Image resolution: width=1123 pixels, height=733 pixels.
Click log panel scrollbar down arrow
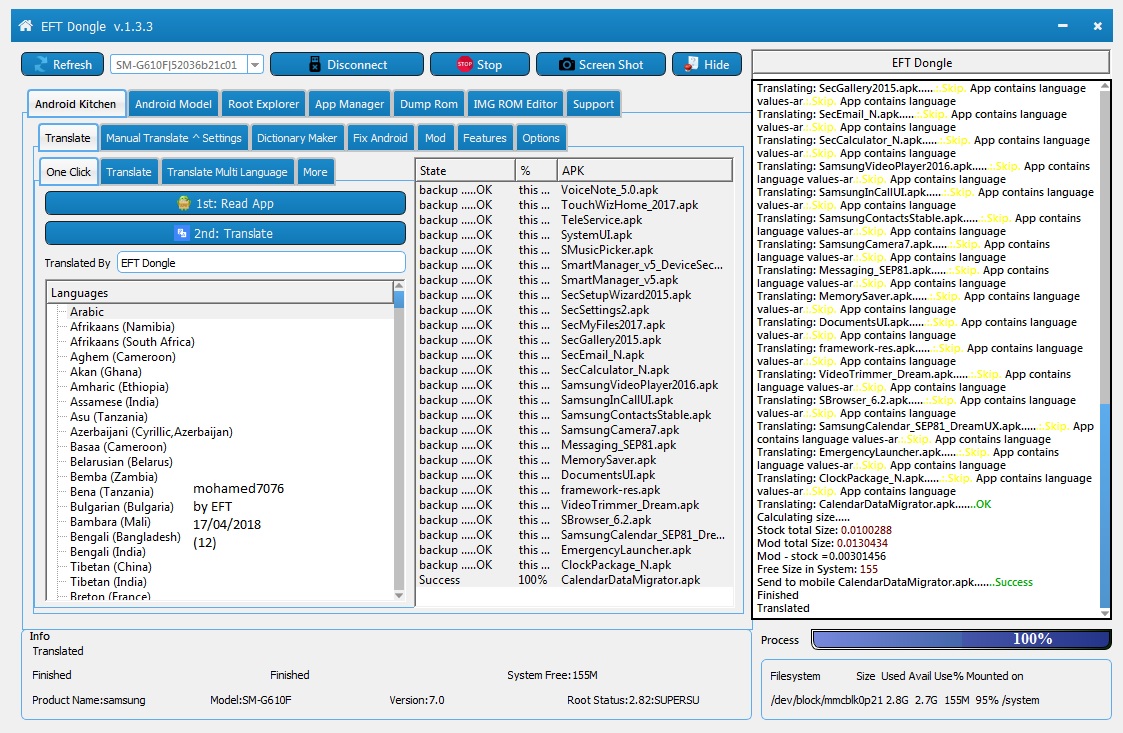tap(1104, 613)
